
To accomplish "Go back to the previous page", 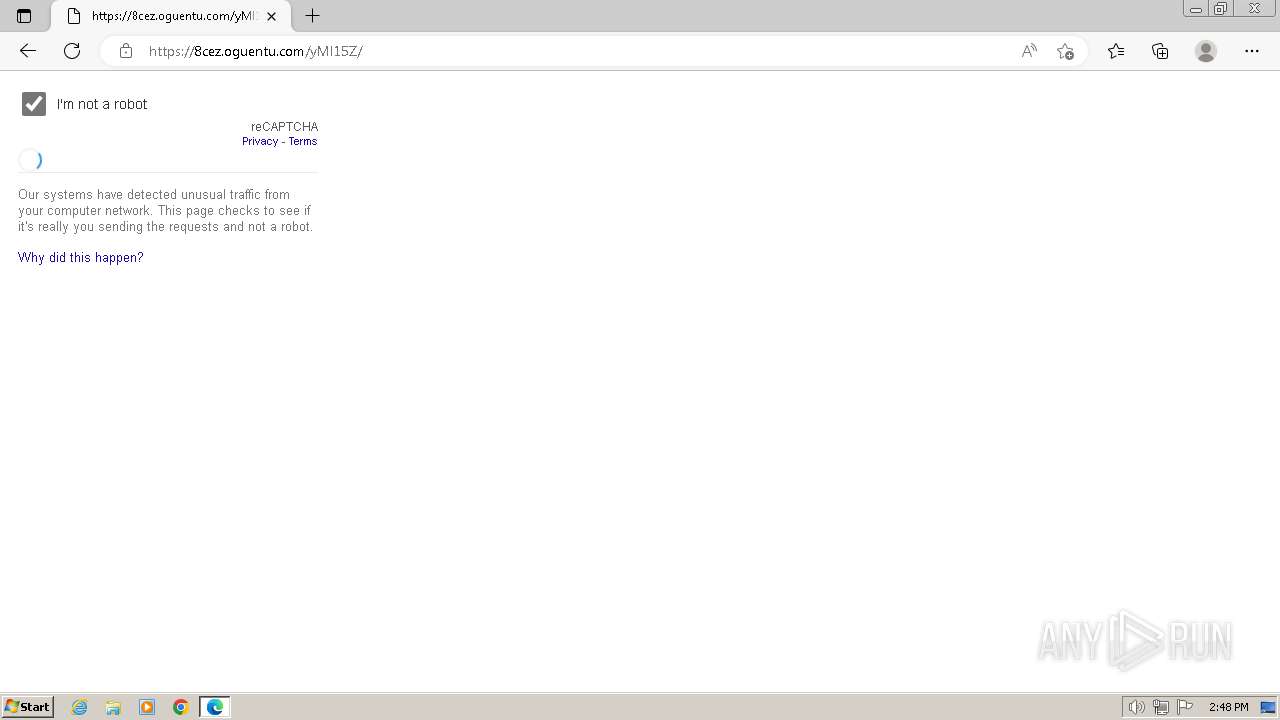I will pos(28,51).
